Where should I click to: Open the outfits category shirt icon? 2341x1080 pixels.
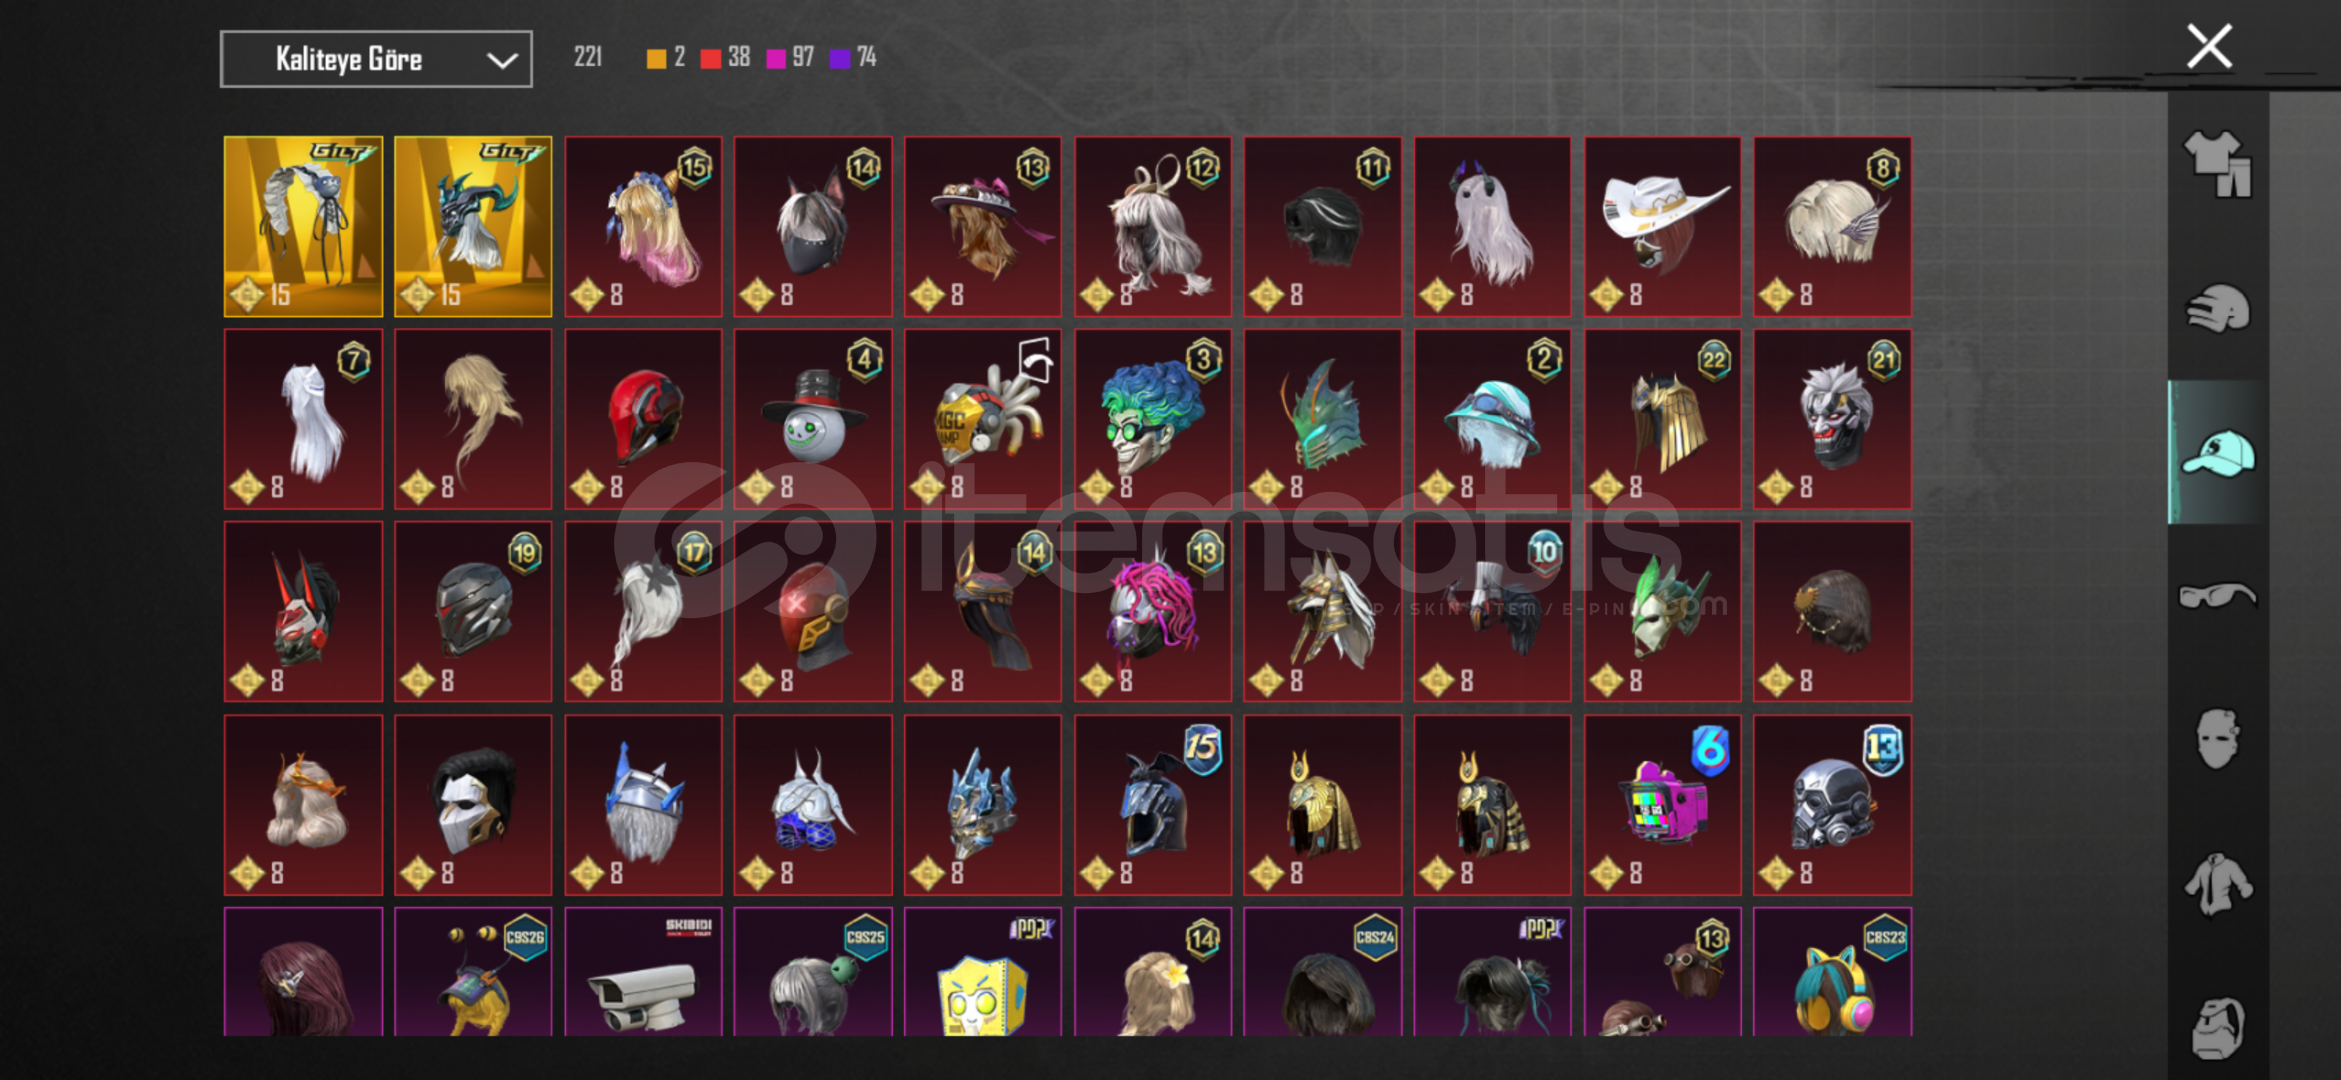click(2218, 163)
